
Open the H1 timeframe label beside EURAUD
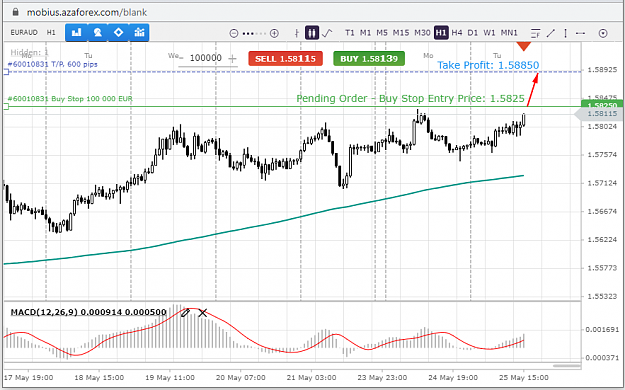[x=51, y=32]
